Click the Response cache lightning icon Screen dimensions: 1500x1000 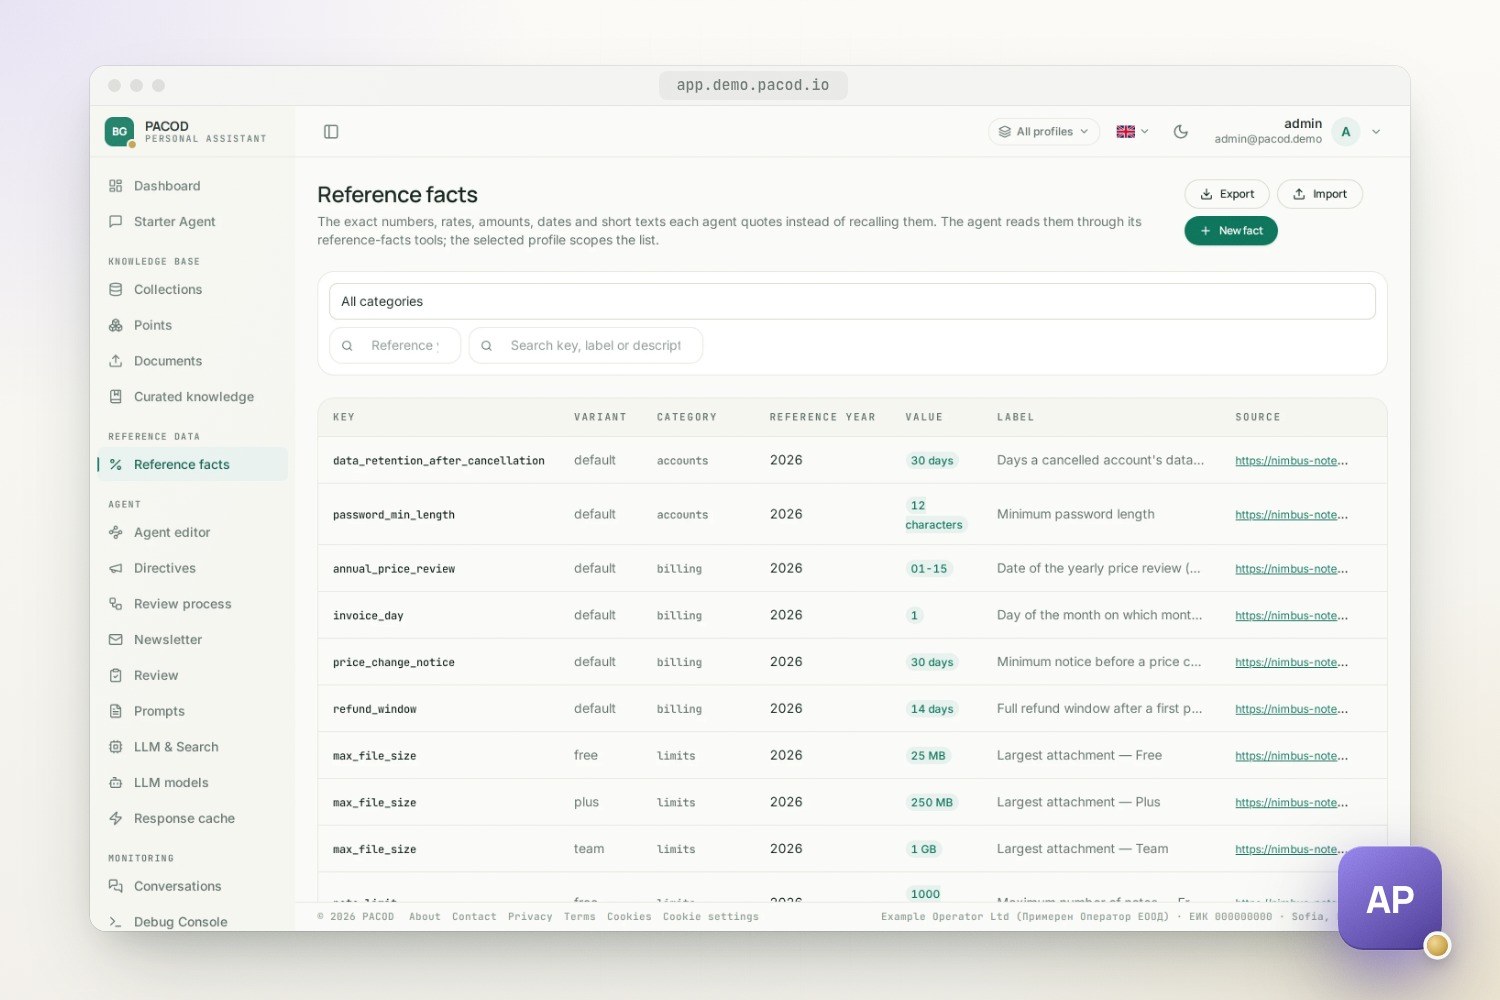click(x=116, y=819)
